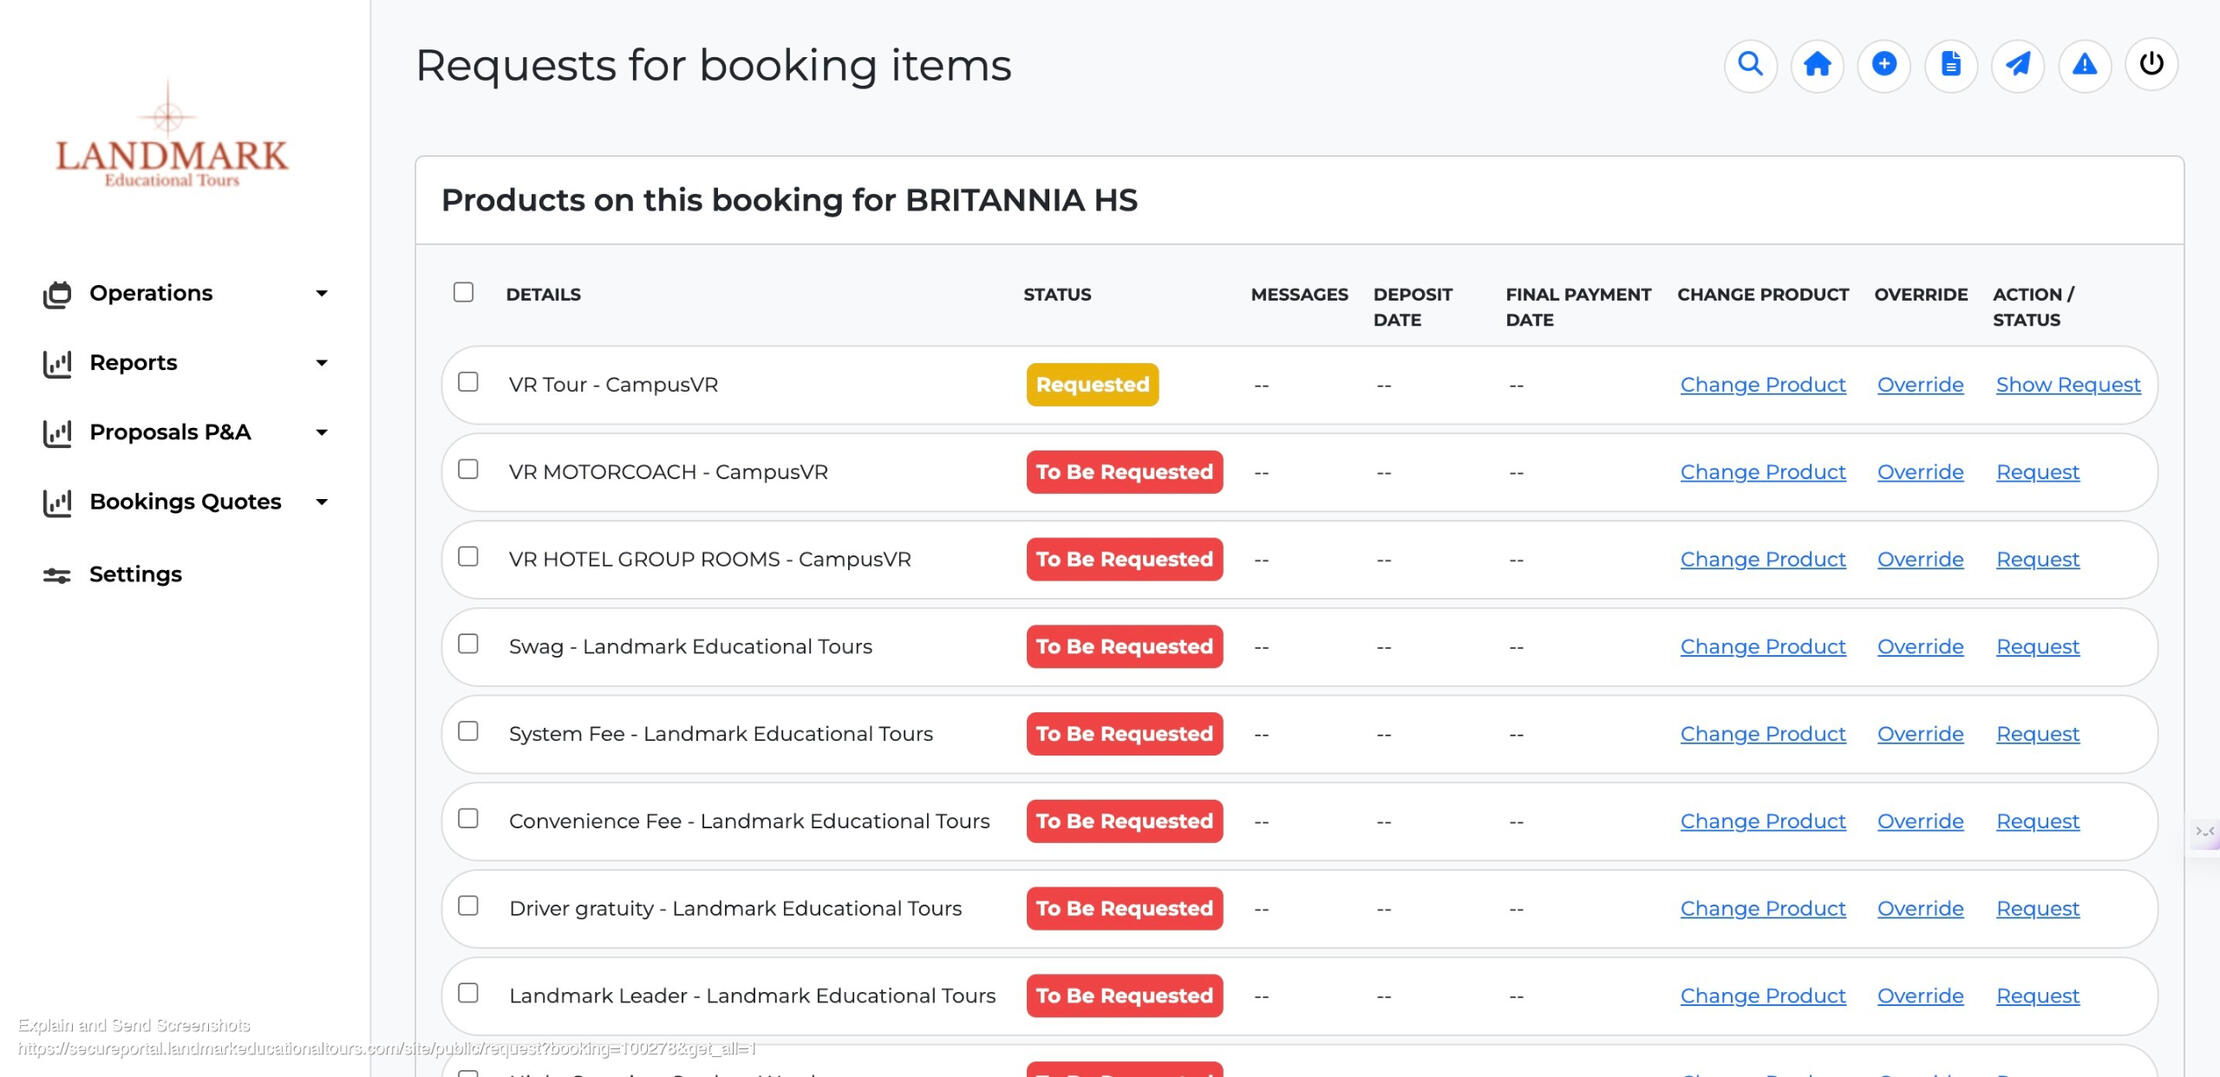Click Request for VR HOTEL GROUP ROOMS

click(x=2038, y=559)
